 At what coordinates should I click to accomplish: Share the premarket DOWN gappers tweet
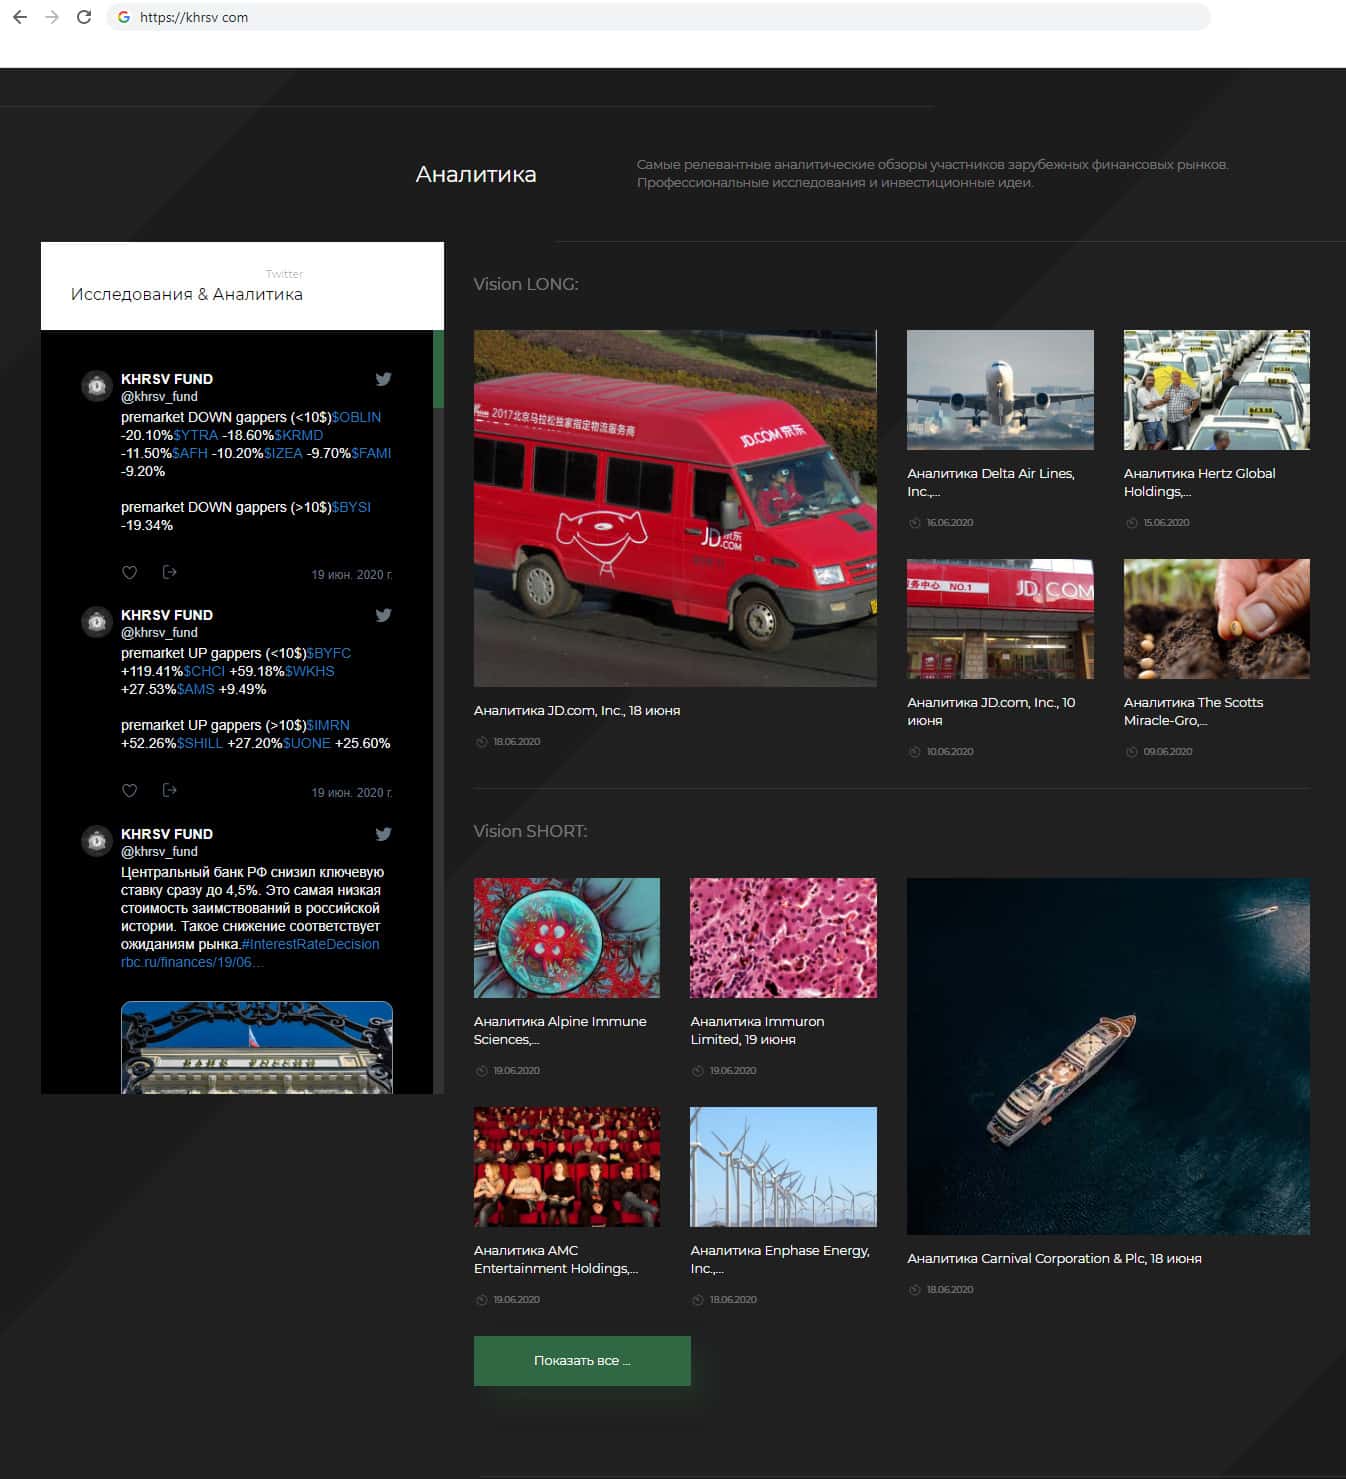tap(170, 572)
